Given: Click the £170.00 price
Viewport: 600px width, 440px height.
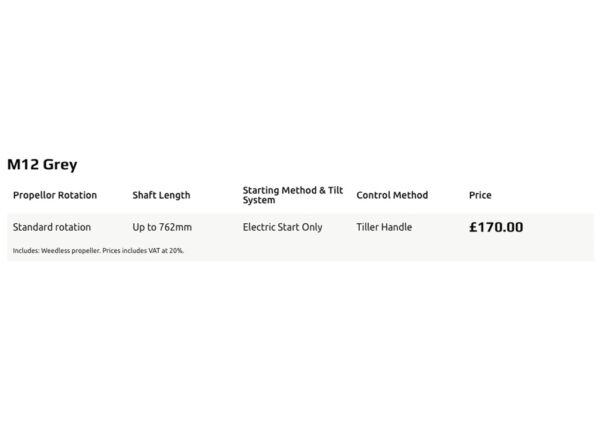Looking at the screenshot, I should point(496,227).
